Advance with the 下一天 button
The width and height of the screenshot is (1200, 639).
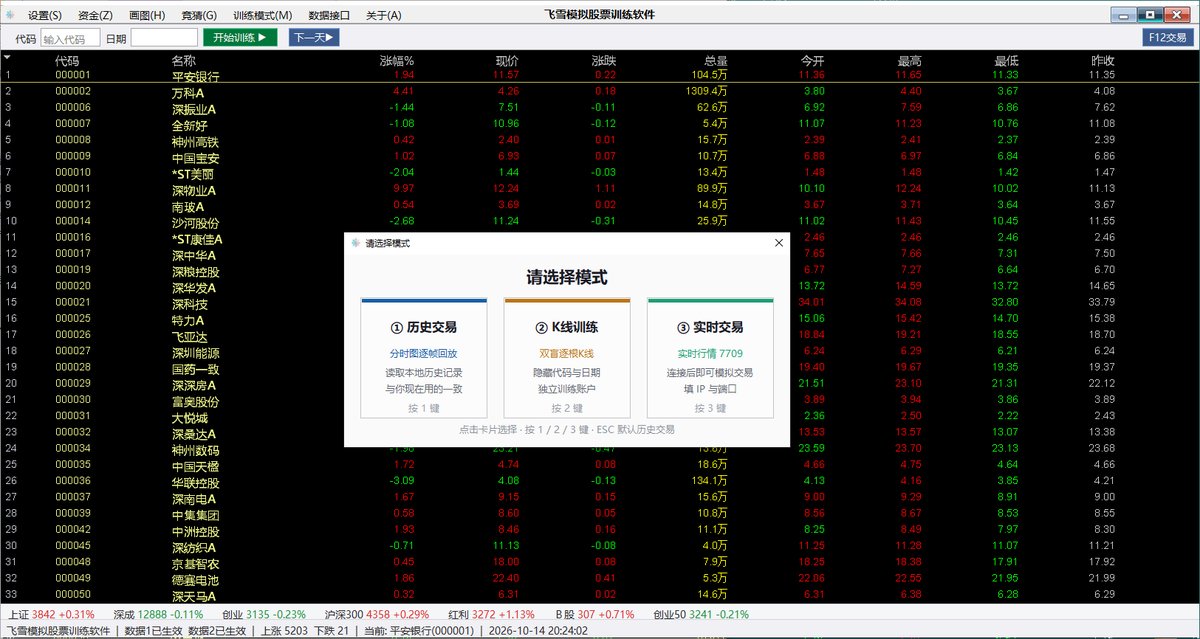(x=314, y=37)
